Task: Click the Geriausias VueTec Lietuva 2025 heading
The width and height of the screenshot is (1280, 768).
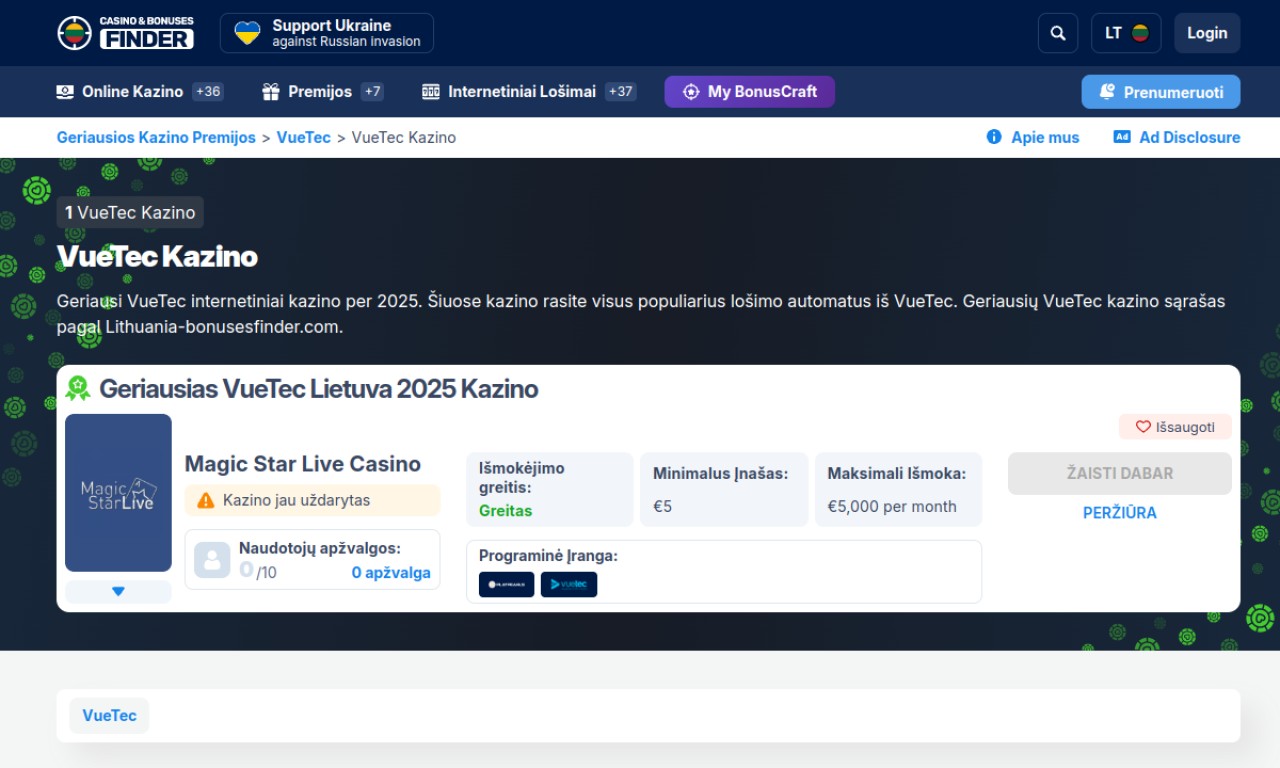Action: pyautogui.click(x=319, y=389)
